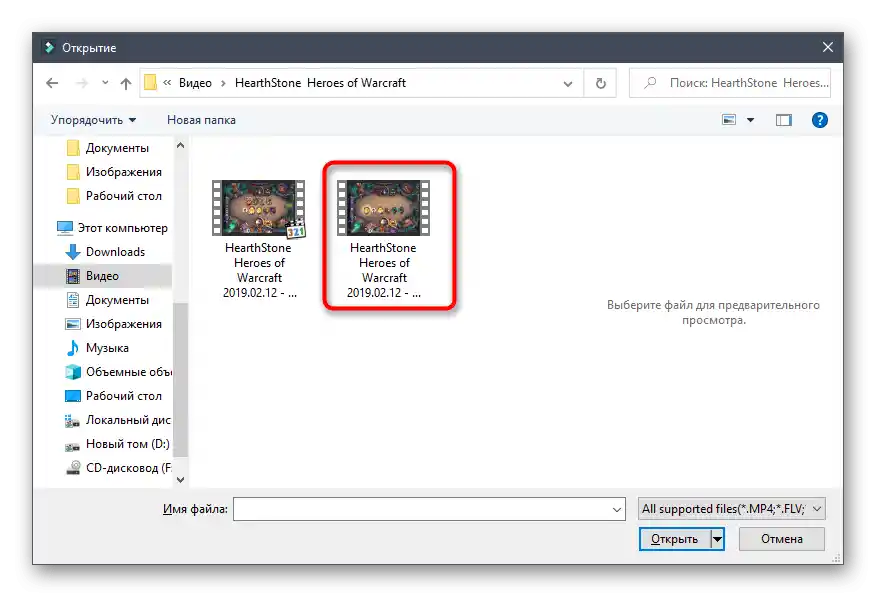876x597 pixels.
Task: Click the Открытие title bar app icon
Action: [x=49, y=47]
